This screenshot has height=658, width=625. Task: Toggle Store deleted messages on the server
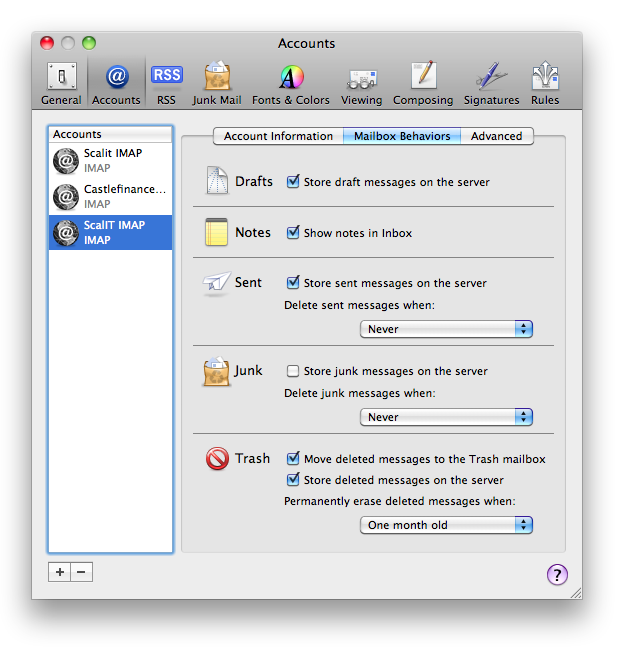point(293,480)
